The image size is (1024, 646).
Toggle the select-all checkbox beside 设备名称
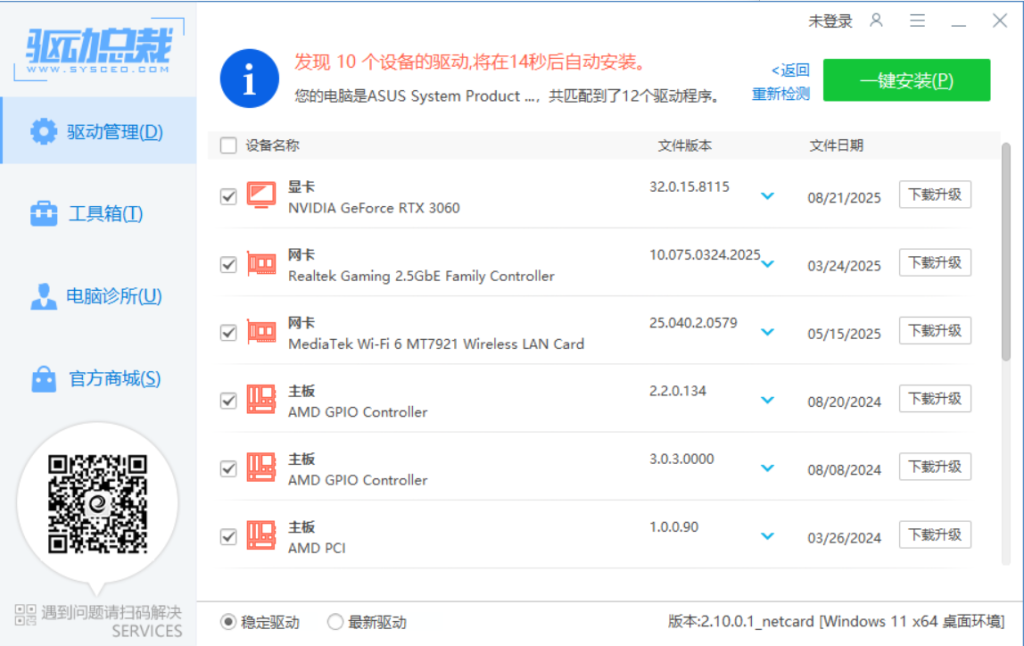(228, 145)
